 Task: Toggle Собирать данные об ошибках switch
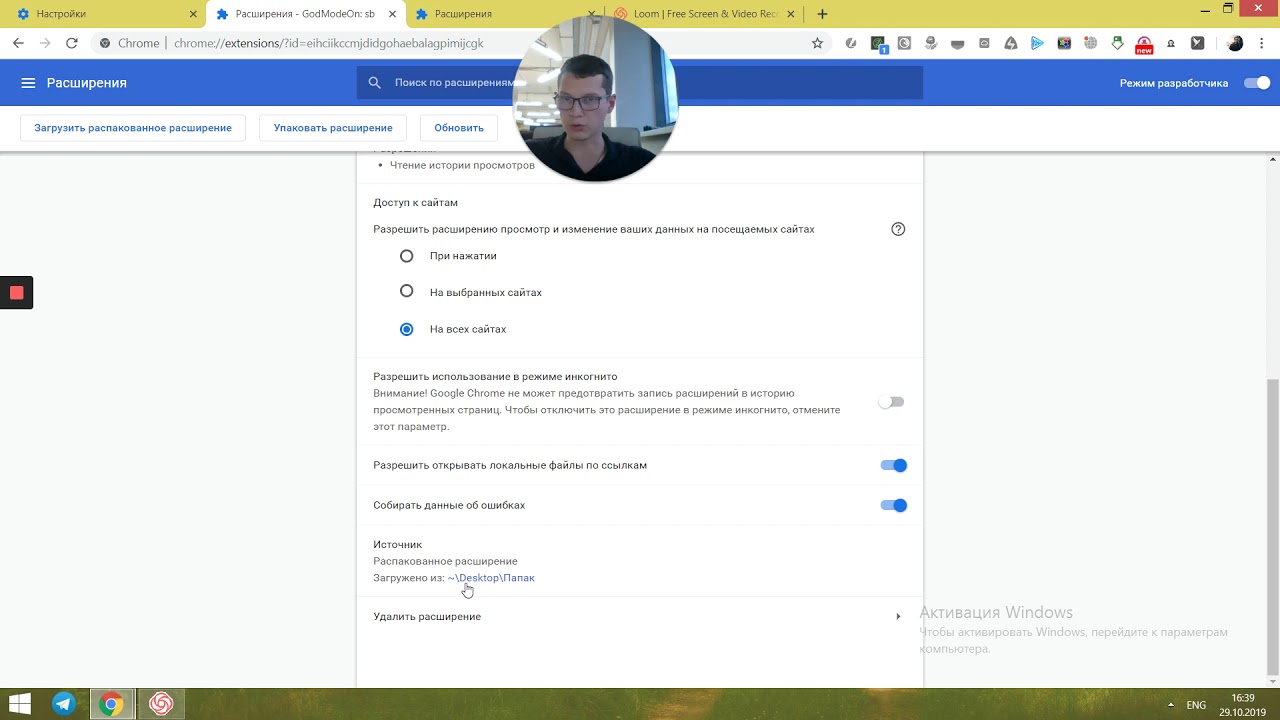893,505
